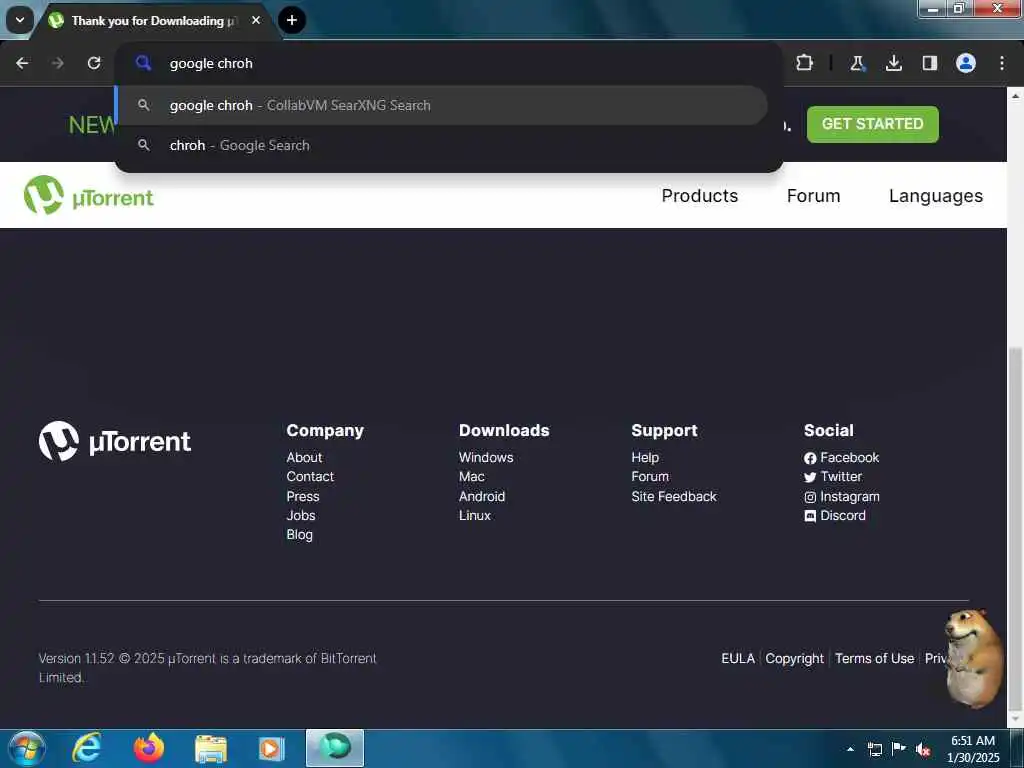Click the white µTorrent footer logo

pos(115,441)
